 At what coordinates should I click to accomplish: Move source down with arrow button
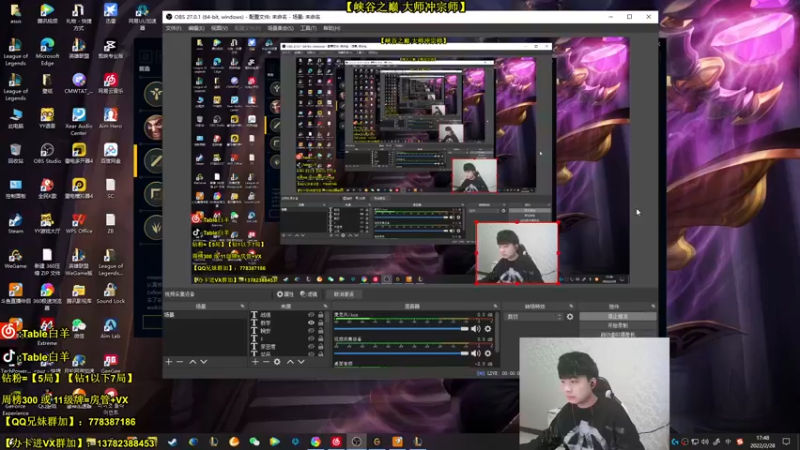point(301,362)
